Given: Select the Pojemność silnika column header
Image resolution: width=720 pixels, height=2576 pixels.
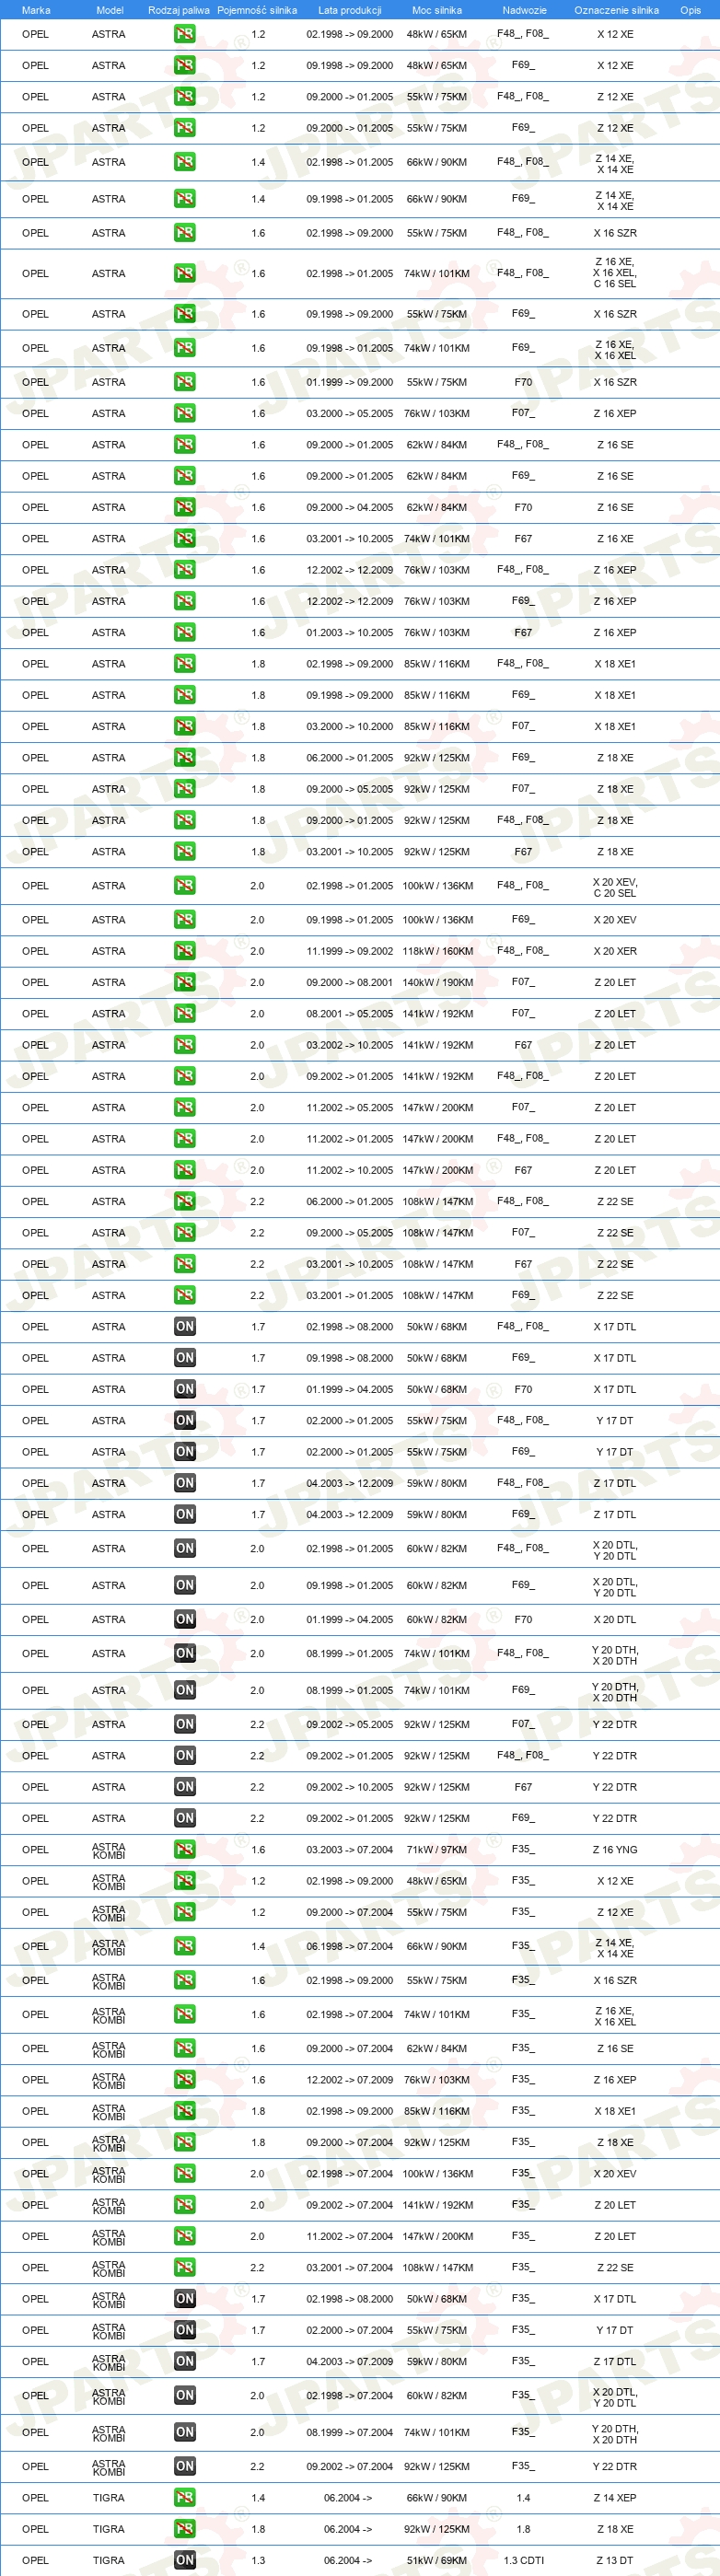Looking at the screenshot, I should pos(257,10).
